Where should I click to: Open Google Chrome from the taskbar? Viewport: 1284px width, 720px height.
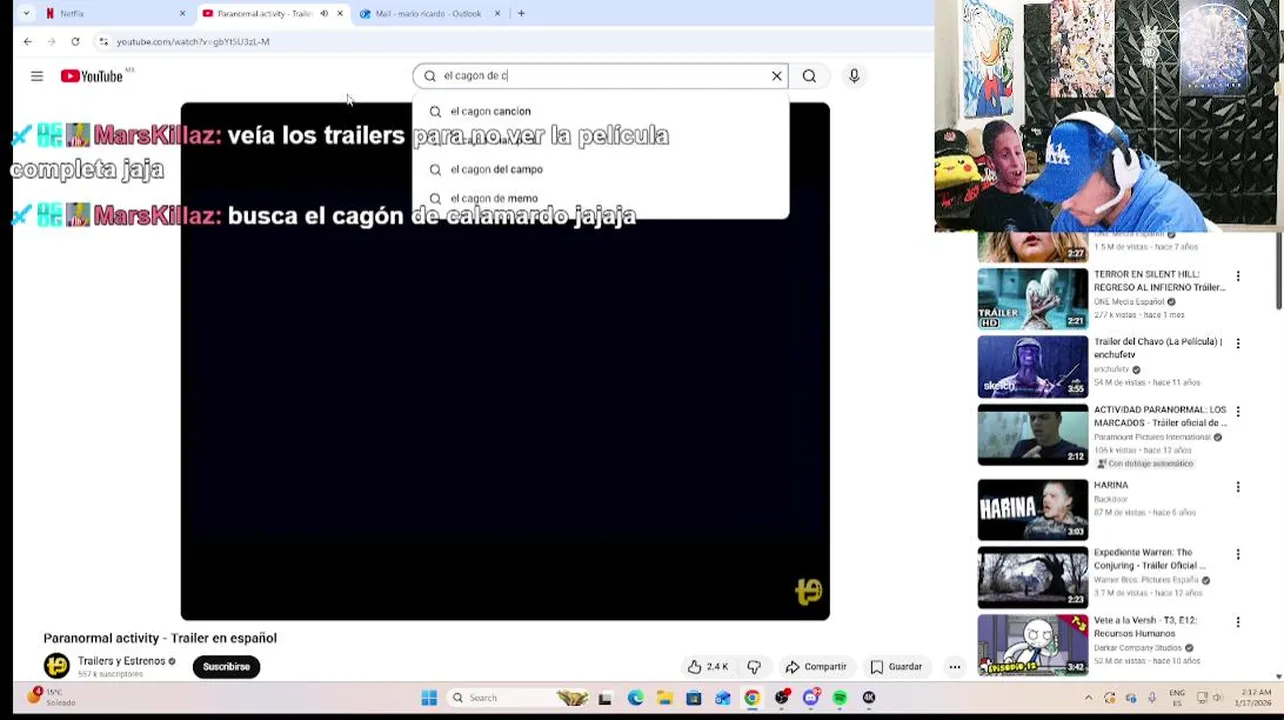(x=752, y=698)
